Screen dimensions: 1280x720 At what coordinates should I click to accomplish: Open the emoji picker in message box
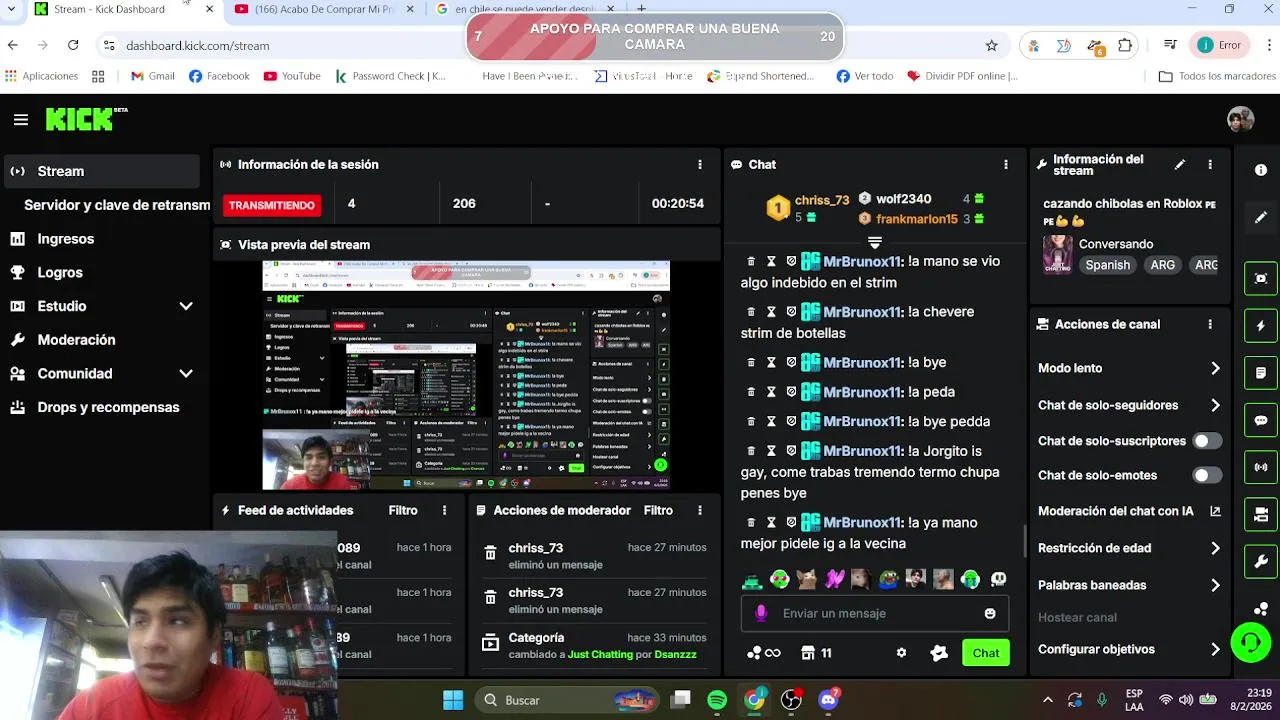(x=990, y=613)
